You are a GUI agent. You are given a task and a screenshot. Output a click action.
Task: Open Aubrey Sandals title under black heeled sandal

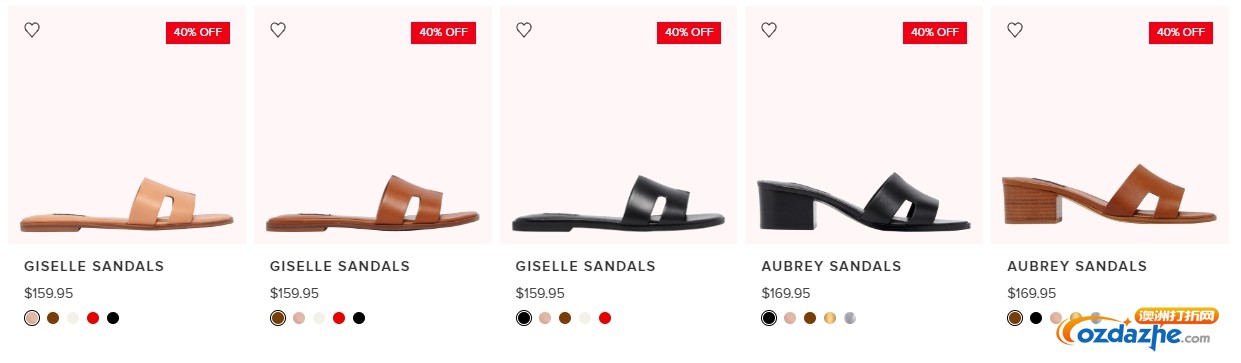pyautogui.click(x=831, y=266)
